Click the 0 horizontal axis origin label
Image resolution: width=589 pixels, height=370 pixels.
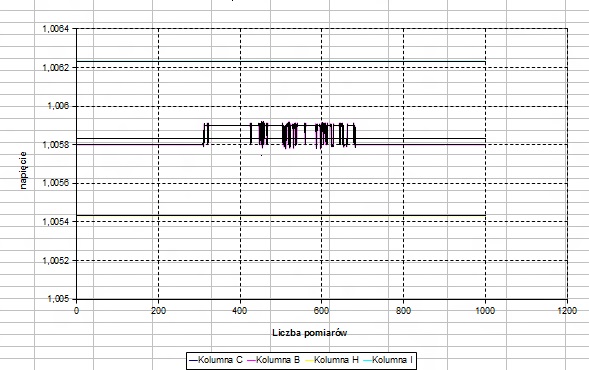click(76, 311)
